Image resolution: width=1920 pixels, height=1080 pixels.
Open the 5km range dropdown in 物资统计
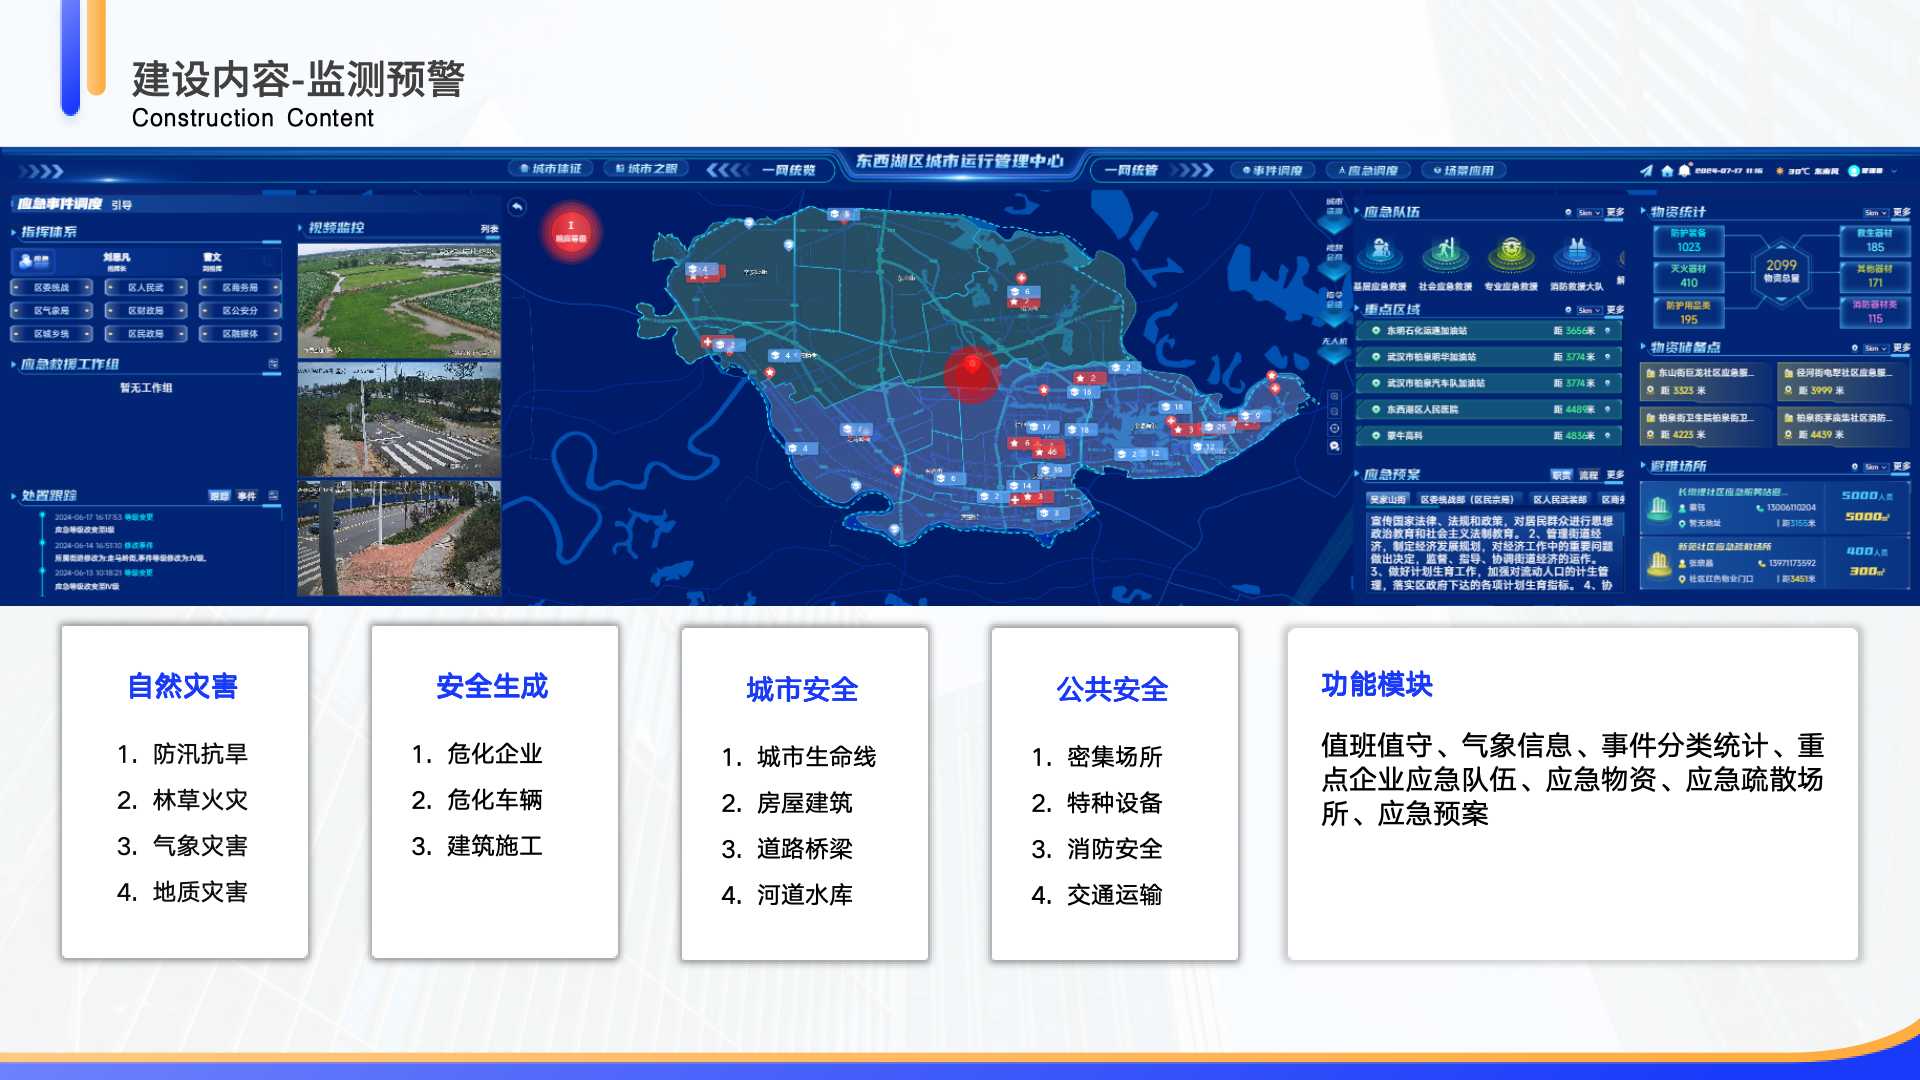[x=1875, y=213]
